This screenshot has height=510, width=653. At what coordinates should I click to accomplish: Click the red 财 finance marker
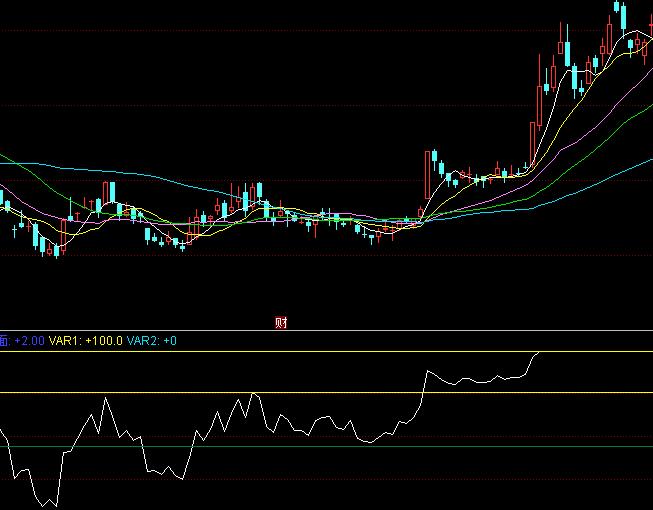tap(281, 322)
